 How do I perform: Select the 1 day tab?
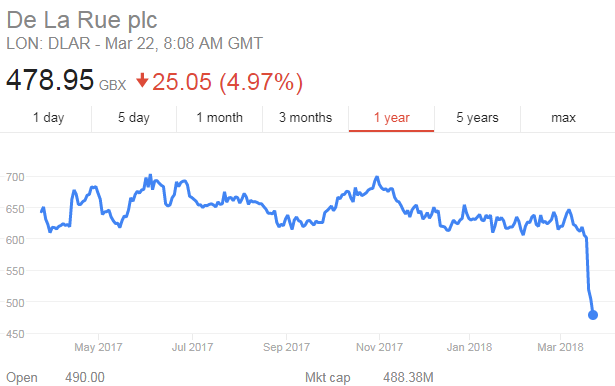tap(48, 118)
